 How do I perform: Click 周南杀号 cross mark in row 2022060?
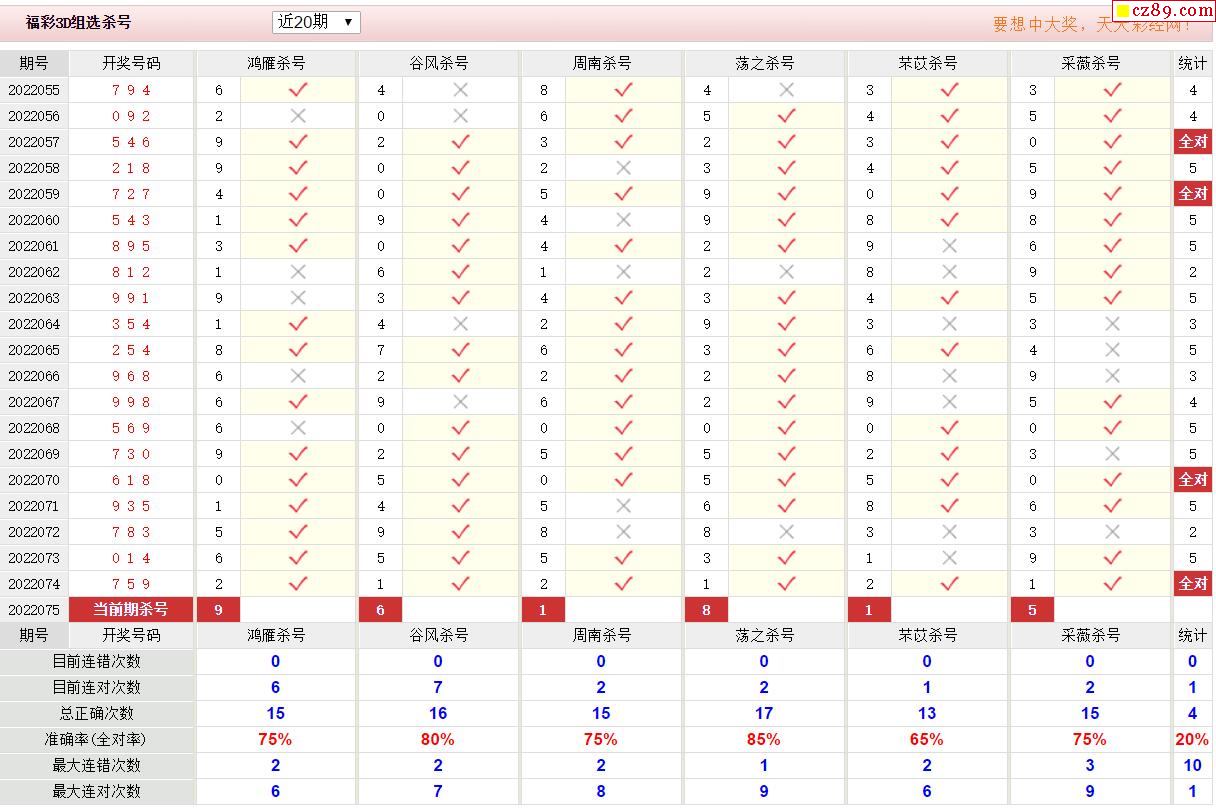[623, 220]
